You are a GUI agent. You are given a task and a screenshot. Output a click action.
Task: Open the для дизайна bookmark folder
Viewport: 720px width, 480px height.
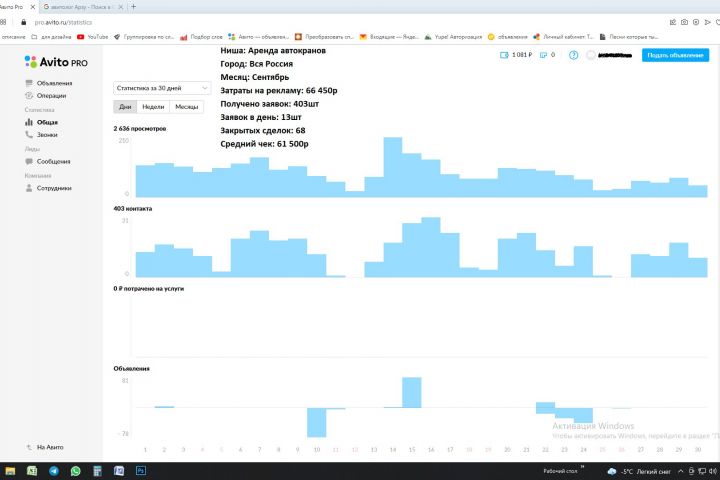pos(51,37)
